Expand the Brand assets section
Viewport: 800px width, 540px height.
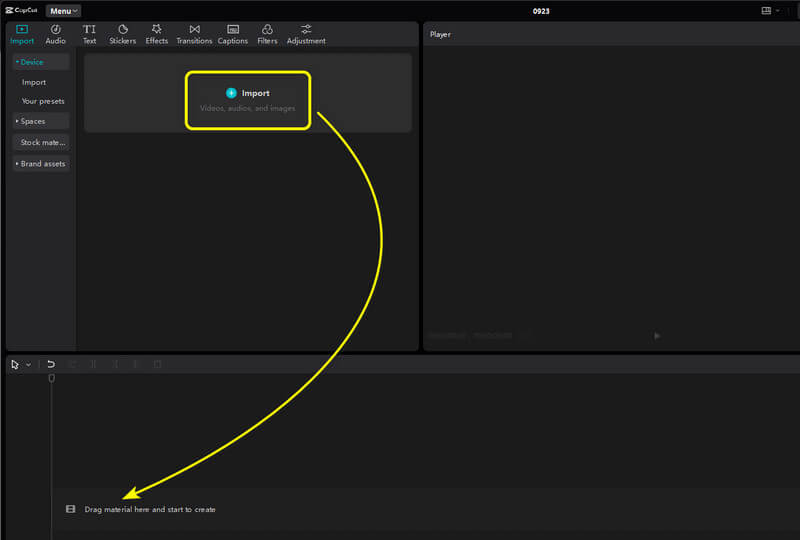40,163
